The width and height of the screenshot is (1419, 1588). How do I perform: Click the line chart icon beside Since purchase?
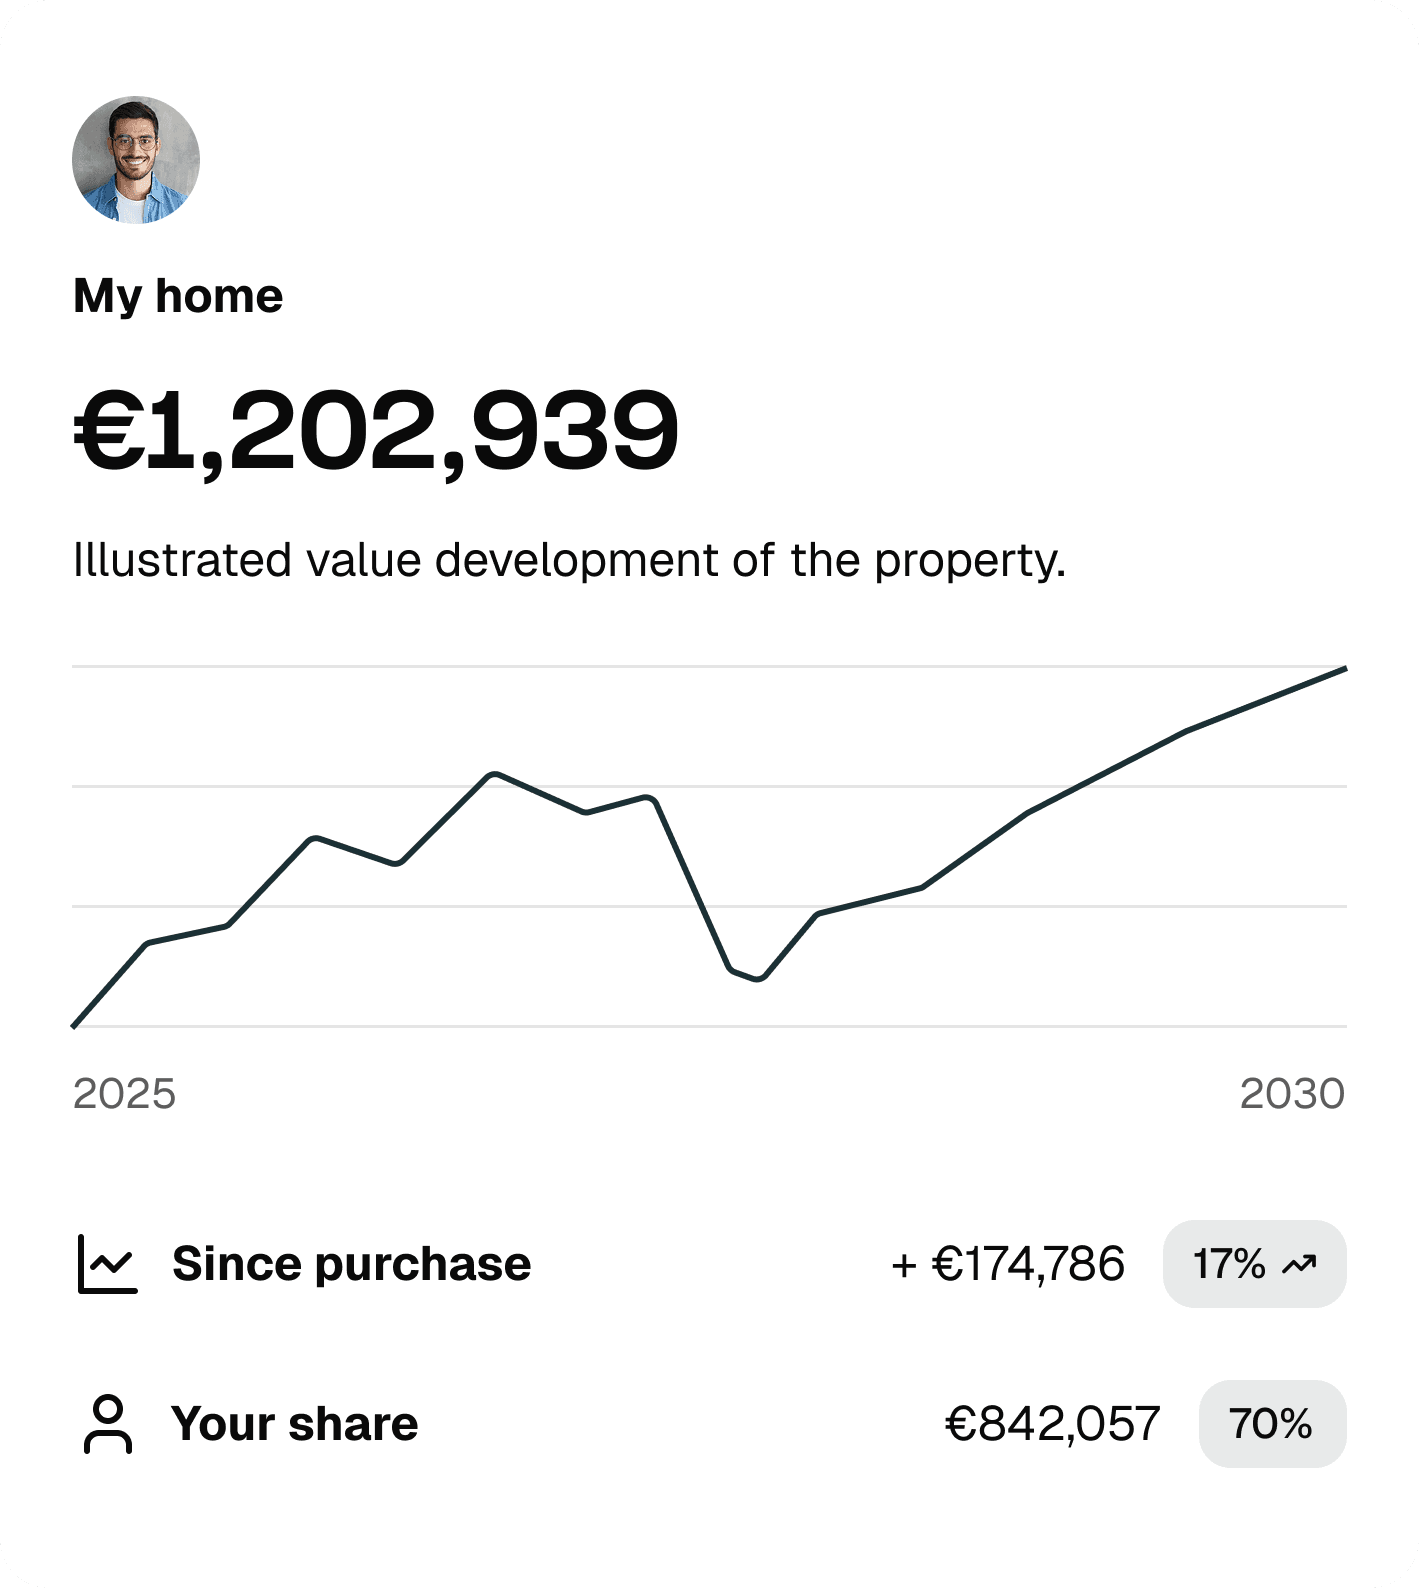point(106,1263)
